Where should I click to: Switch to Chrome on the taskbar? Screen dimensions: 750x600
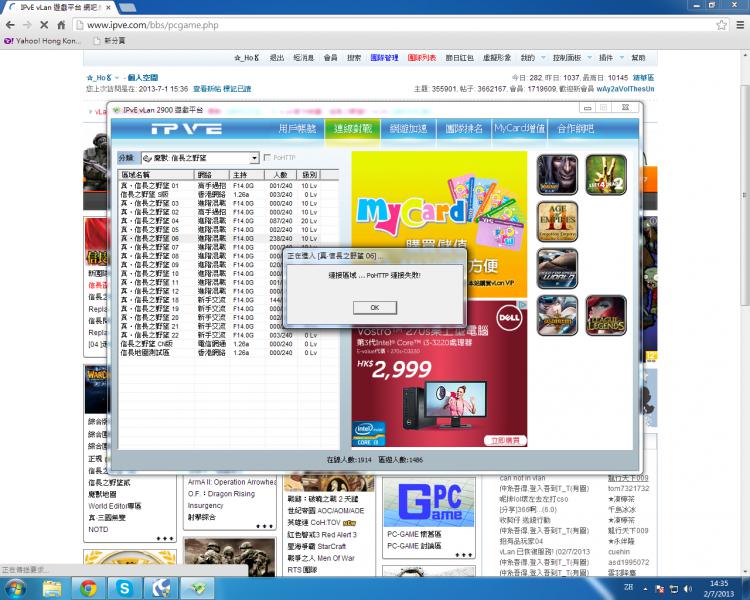tap(88, 589)
